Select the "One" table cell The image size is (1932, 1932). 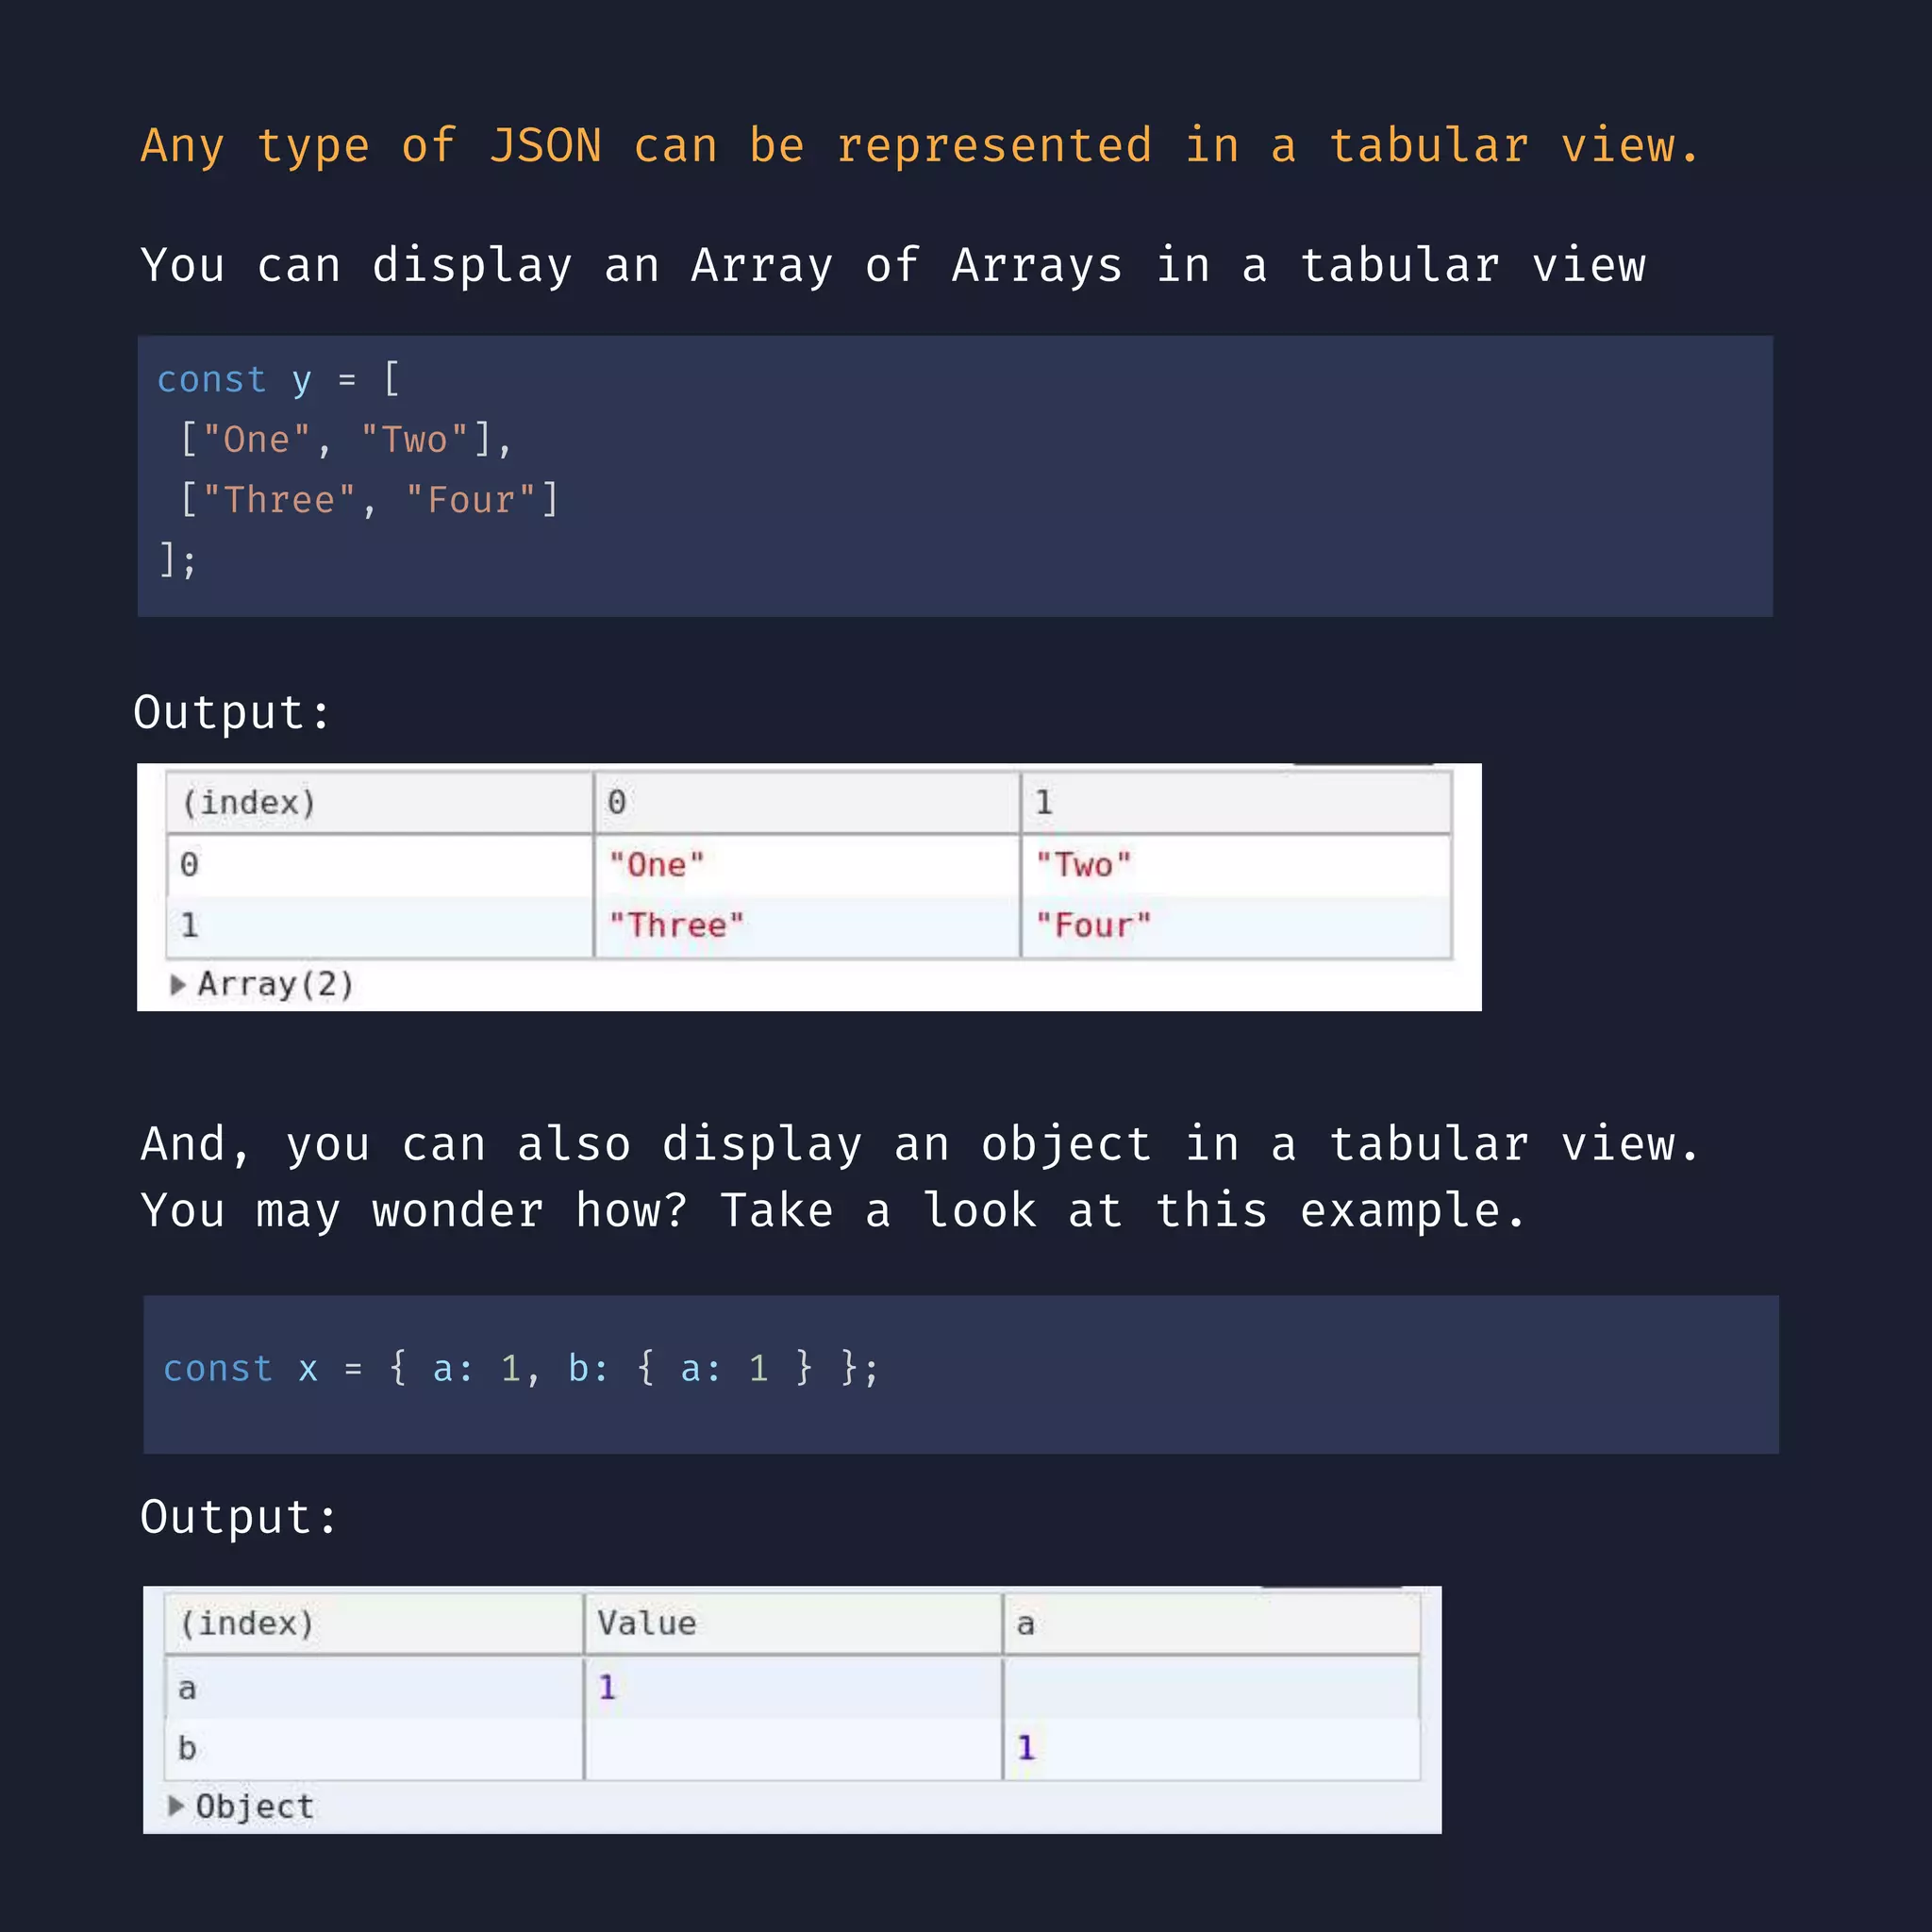tap(807, 865)
